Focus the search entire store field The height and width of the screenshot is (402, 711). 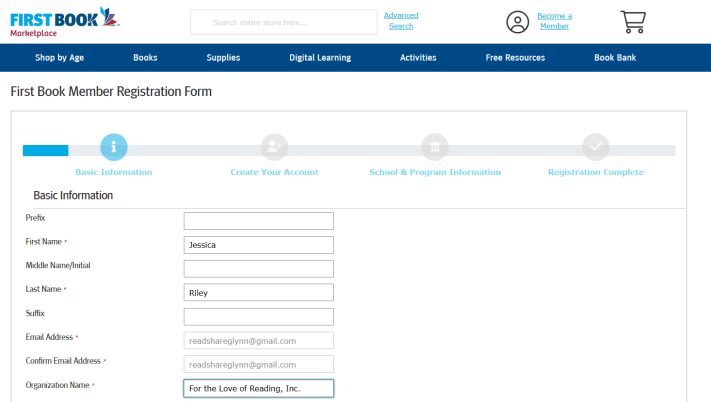coord(282,22)
